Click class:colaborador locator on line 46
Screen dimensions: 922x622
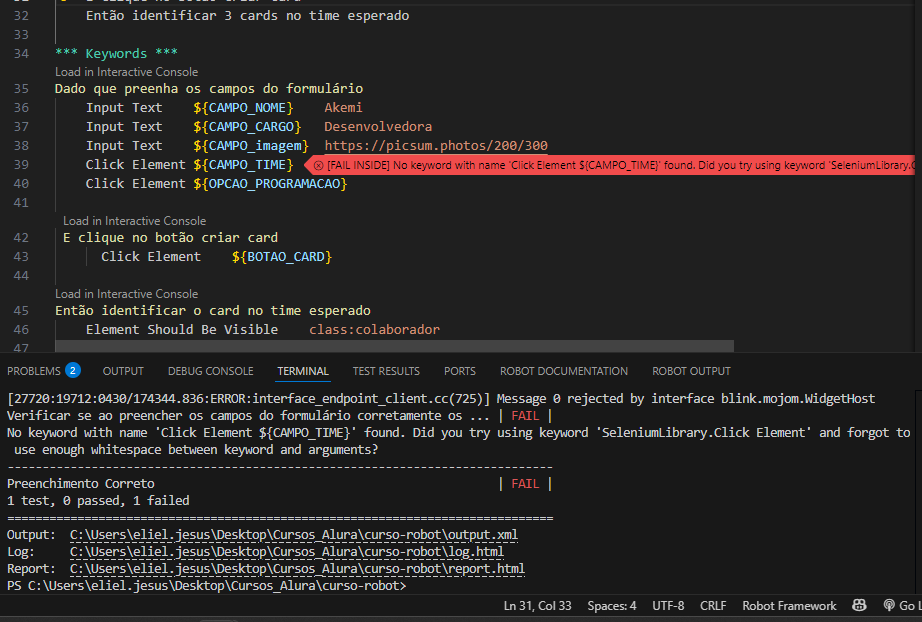click(375, 330)
